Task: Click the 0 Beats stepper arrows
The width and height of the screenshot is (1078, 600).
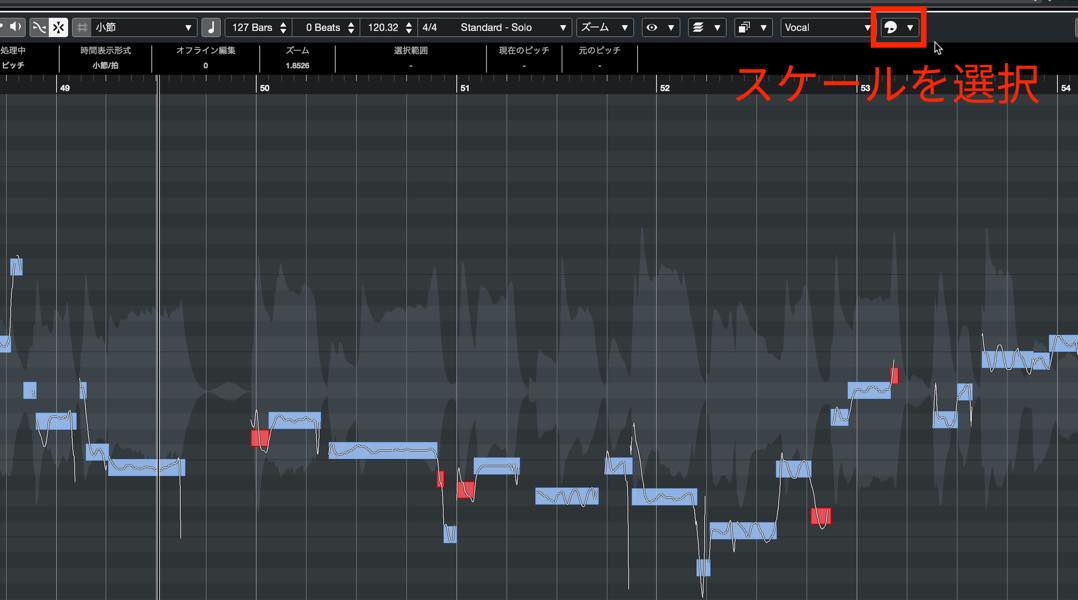Action: tap(351, 27)
